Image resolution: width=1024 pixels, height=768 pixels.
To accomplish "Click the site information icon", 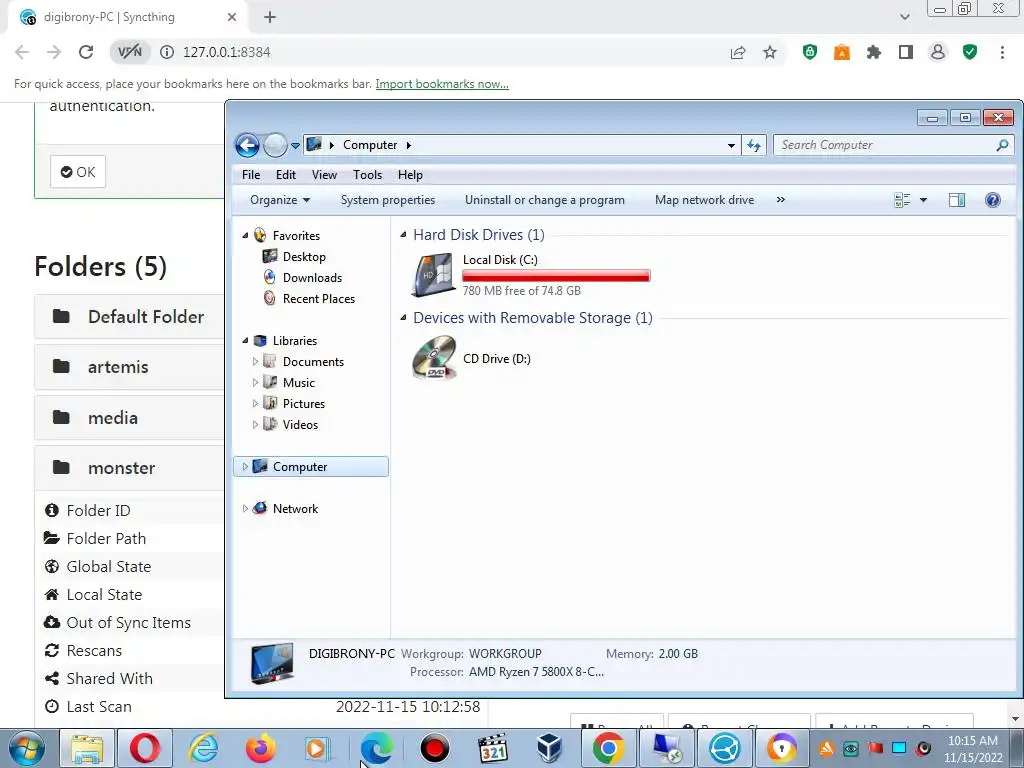I will click(x=167, y=52).
